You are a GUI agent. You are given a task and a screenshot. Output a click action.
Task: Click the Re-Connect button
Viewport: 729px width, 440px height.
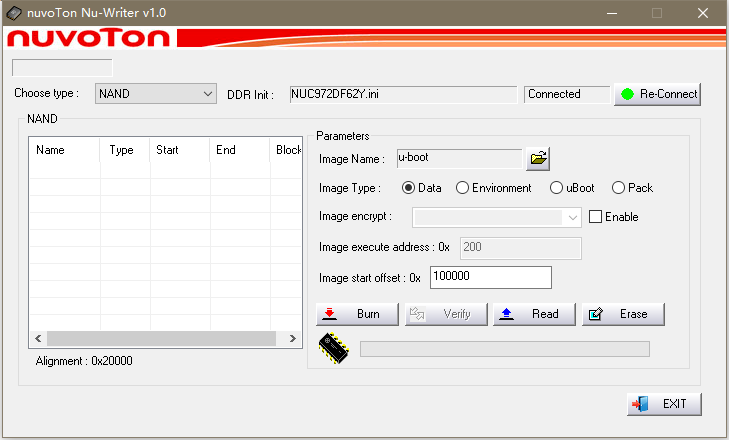(657, 94)
